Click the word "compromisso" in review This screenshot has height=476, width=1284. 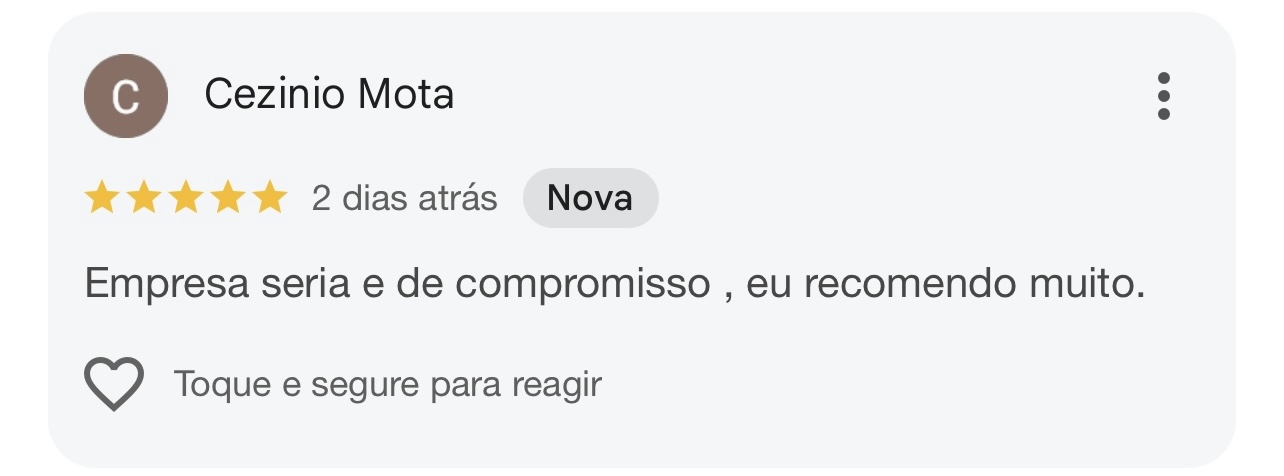pyautogui.click(x=582, y=285)
